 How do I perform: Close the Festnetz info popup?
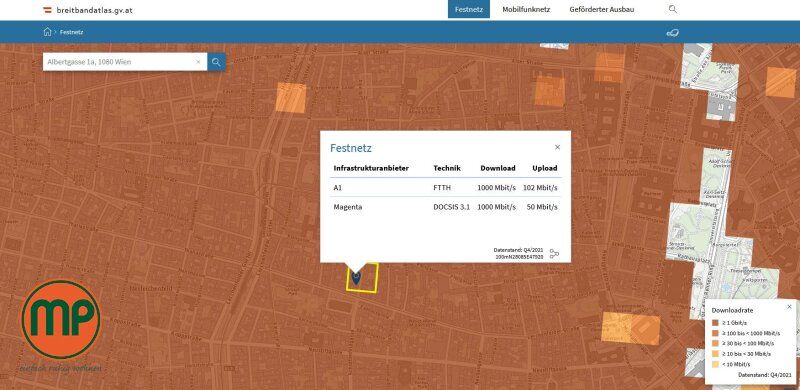click(x=557, y=147)
